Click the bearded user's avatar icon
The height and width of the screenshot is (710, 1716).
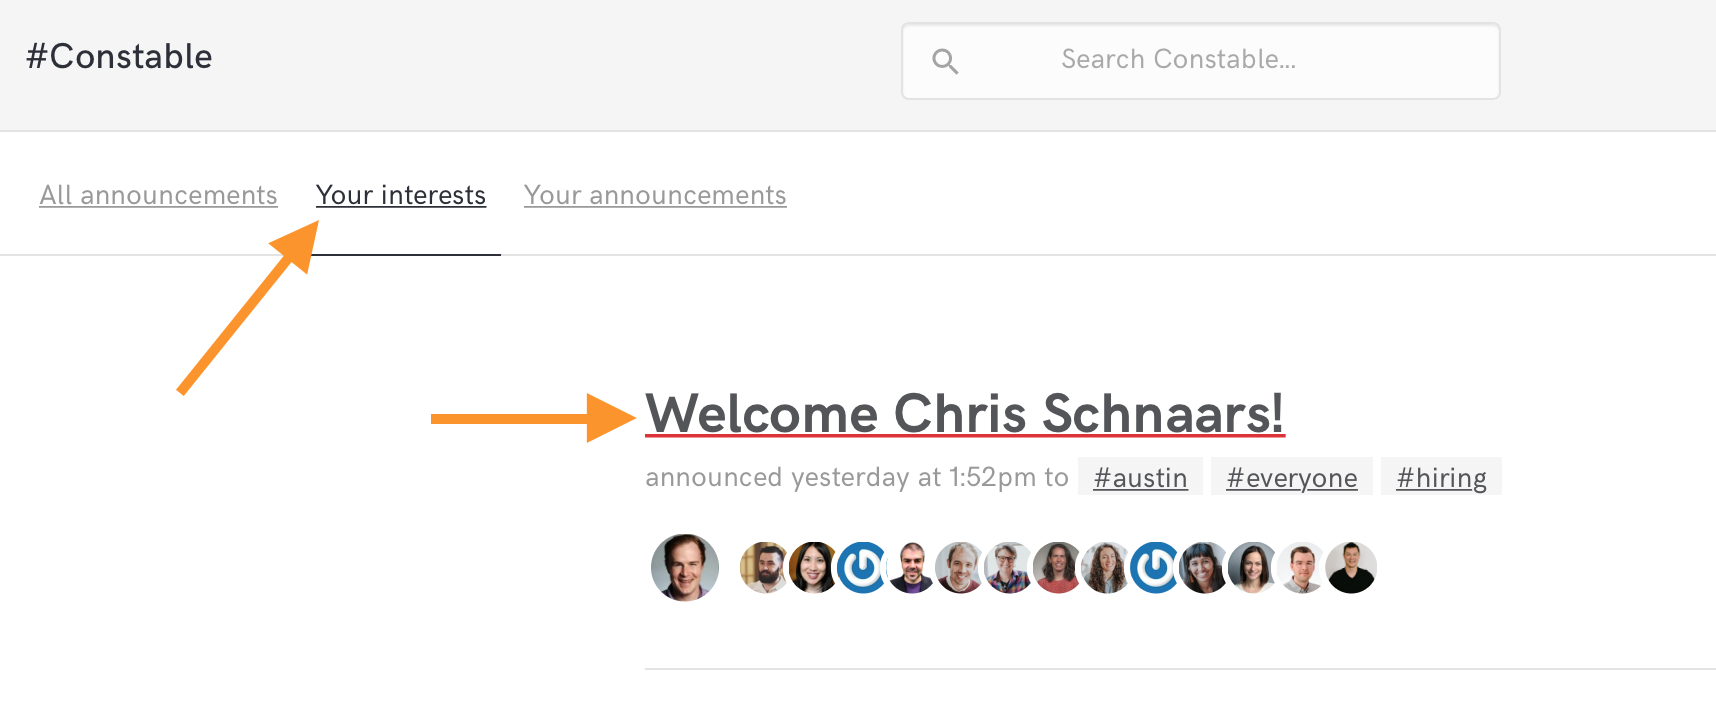pyautogui.click(x=765, y=567)
